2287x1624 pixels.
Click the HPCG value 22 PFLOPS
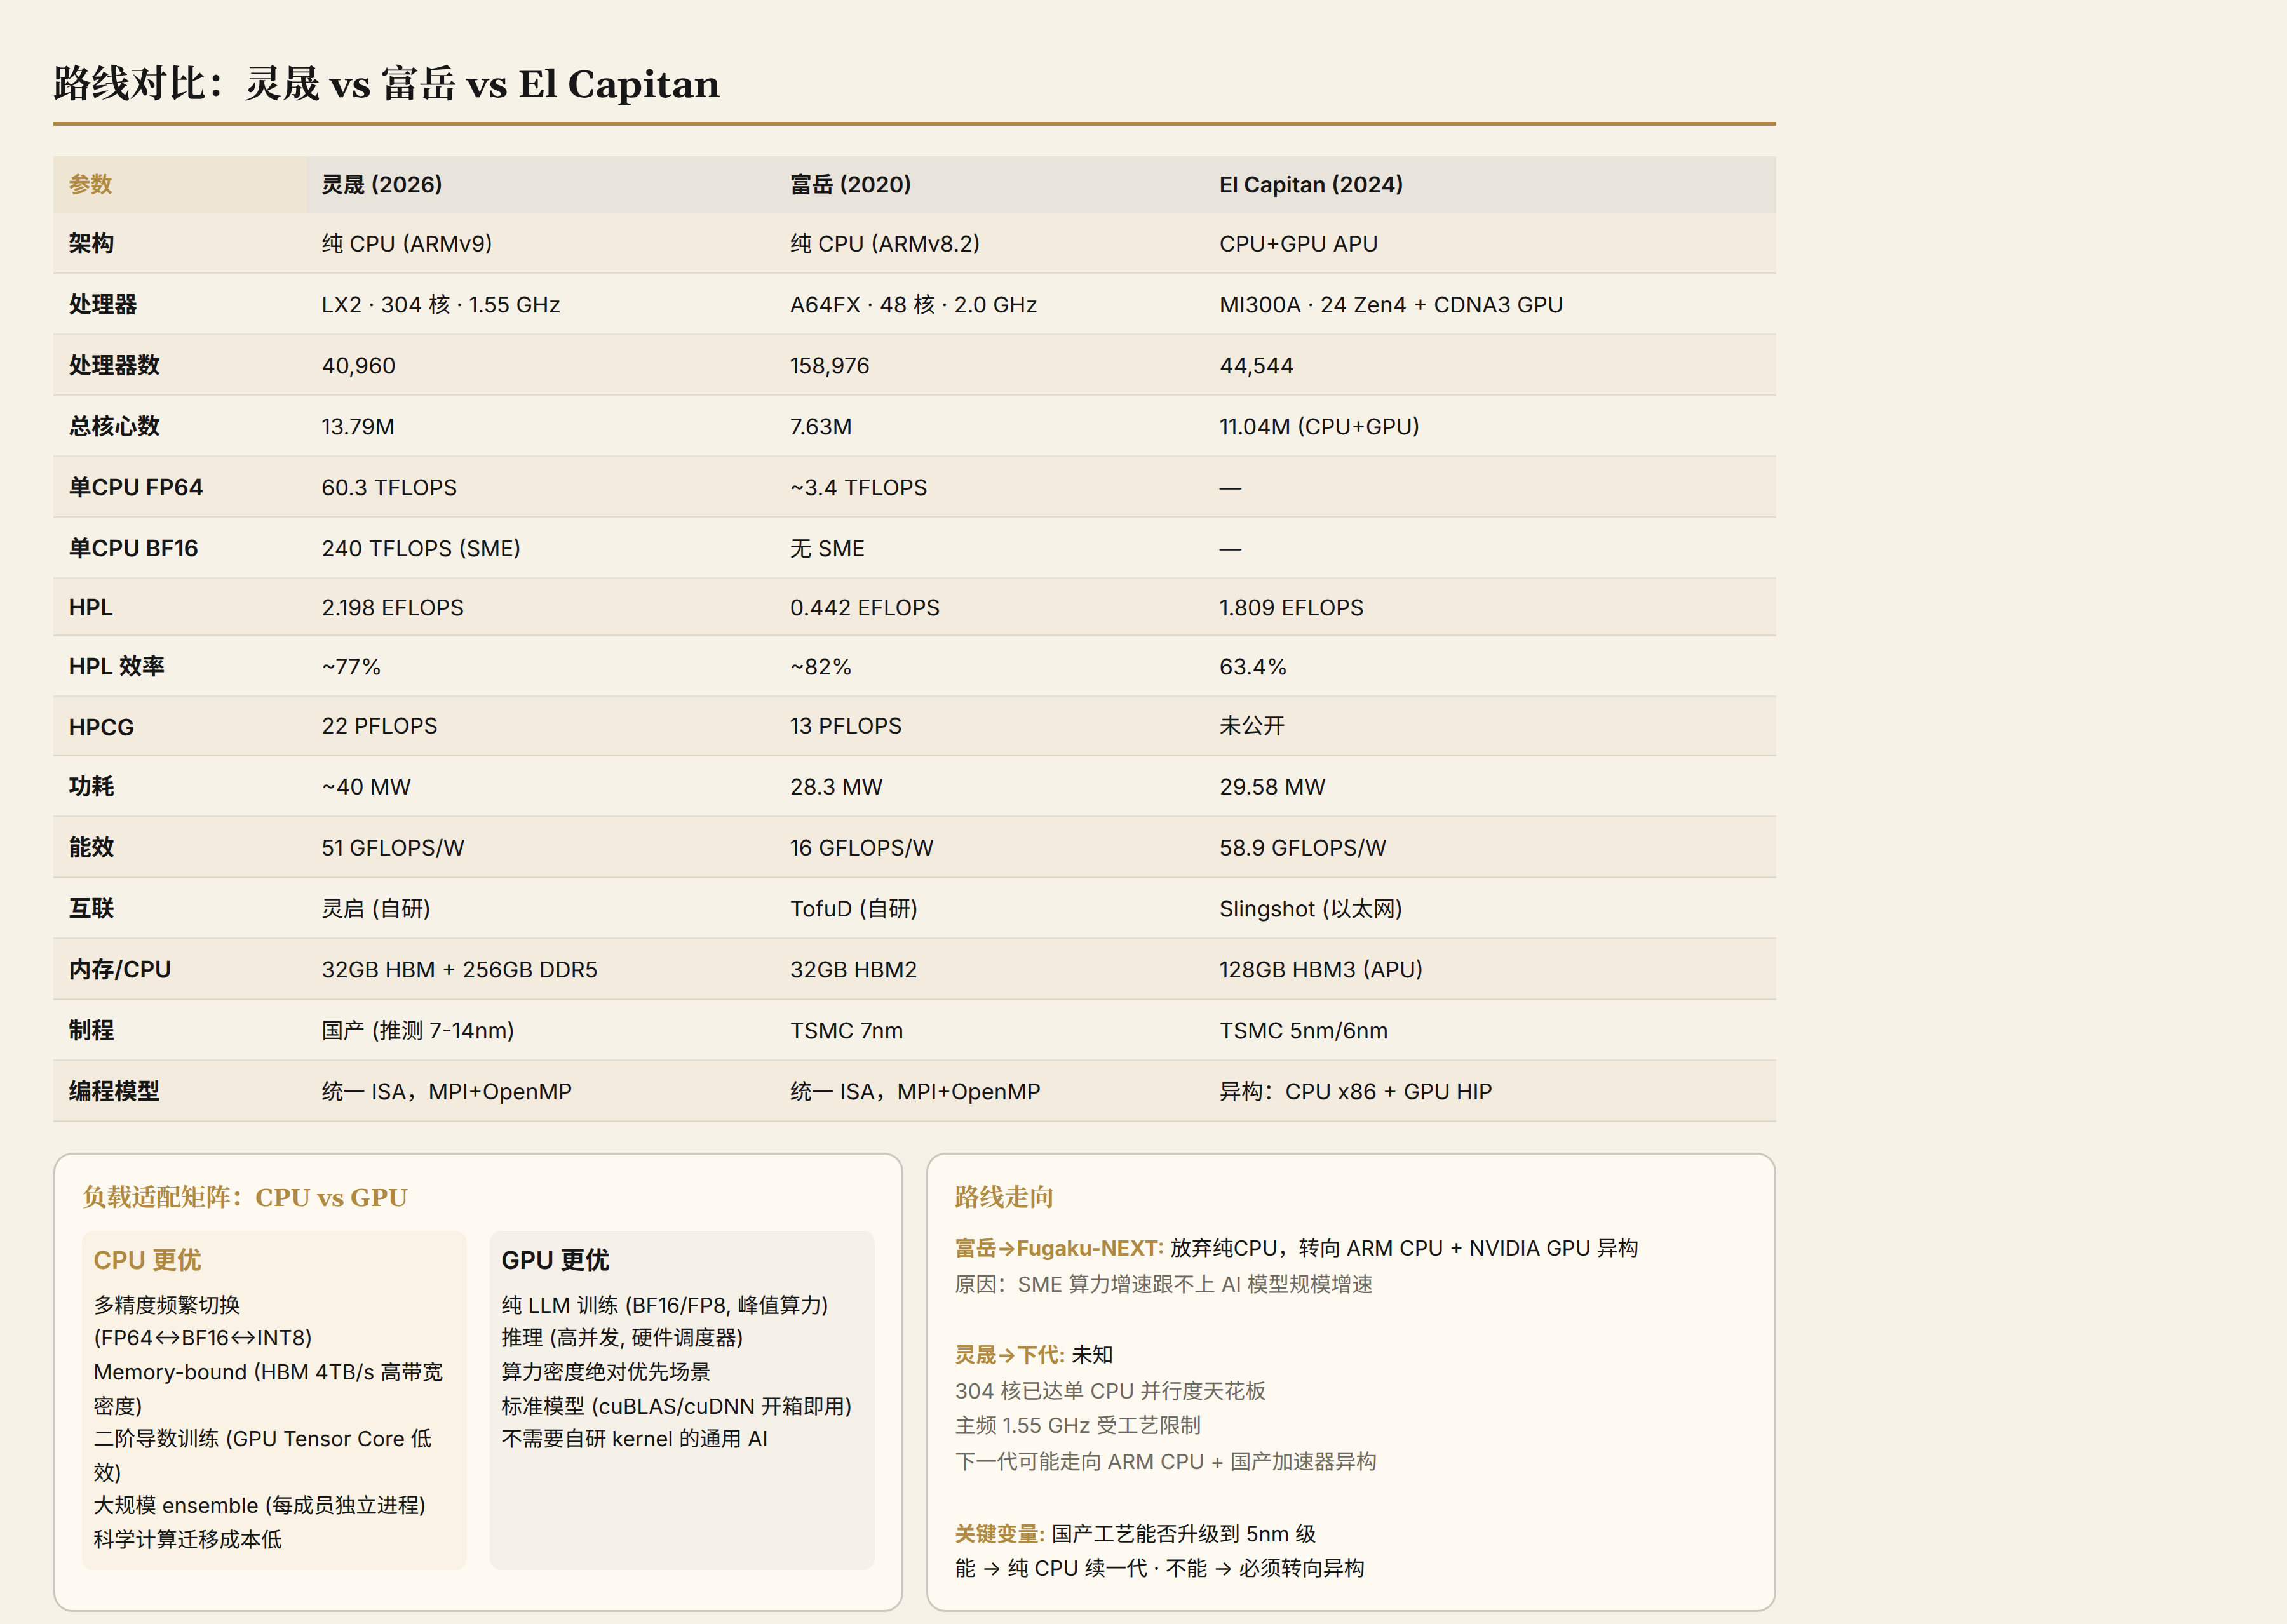[x=379, y=726]
